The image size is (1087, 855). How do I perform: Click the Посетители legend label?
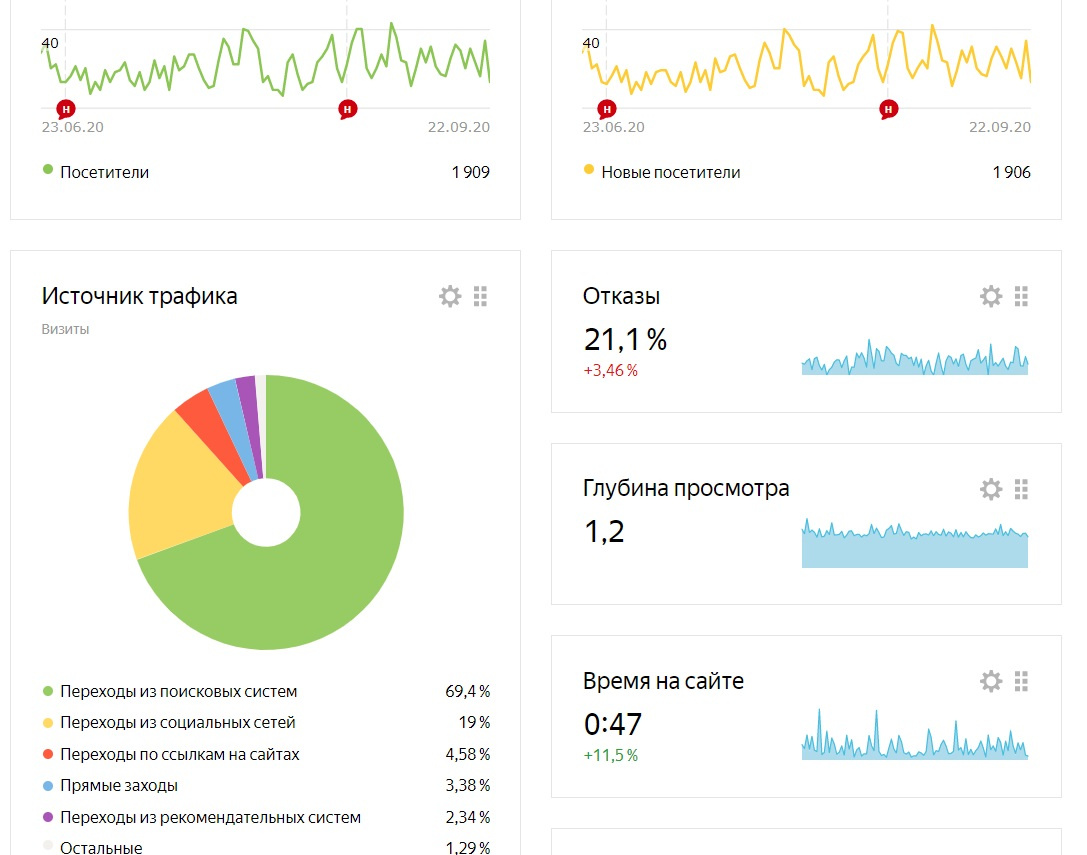[x=105, y=172]
